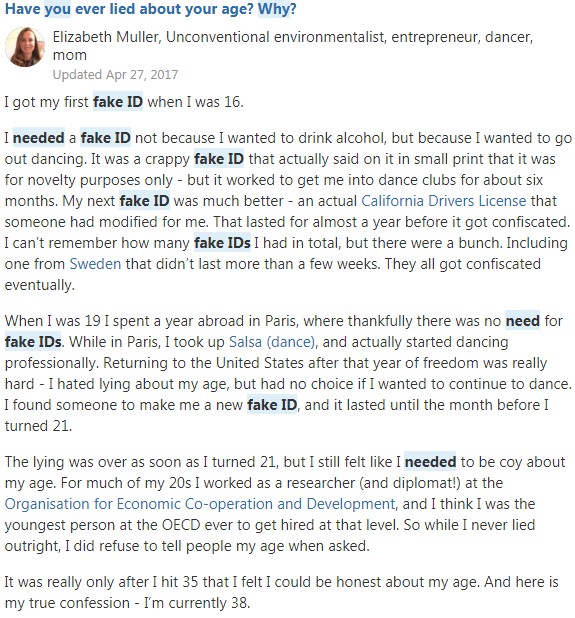Image resolution: width=575 pixels, height=618 pixels.
Task: Open Organisation for Economic Co-operation and Development link
Action: pos(200,504)
